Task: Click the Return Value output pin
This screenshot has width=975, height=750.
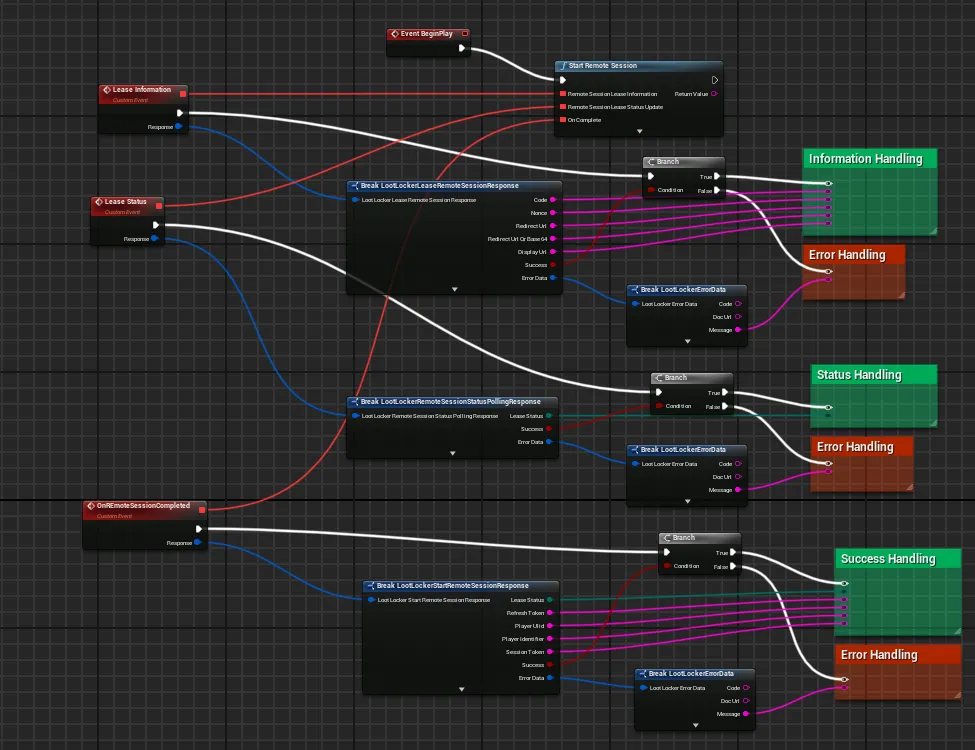Action: click(x=714, y=94)
